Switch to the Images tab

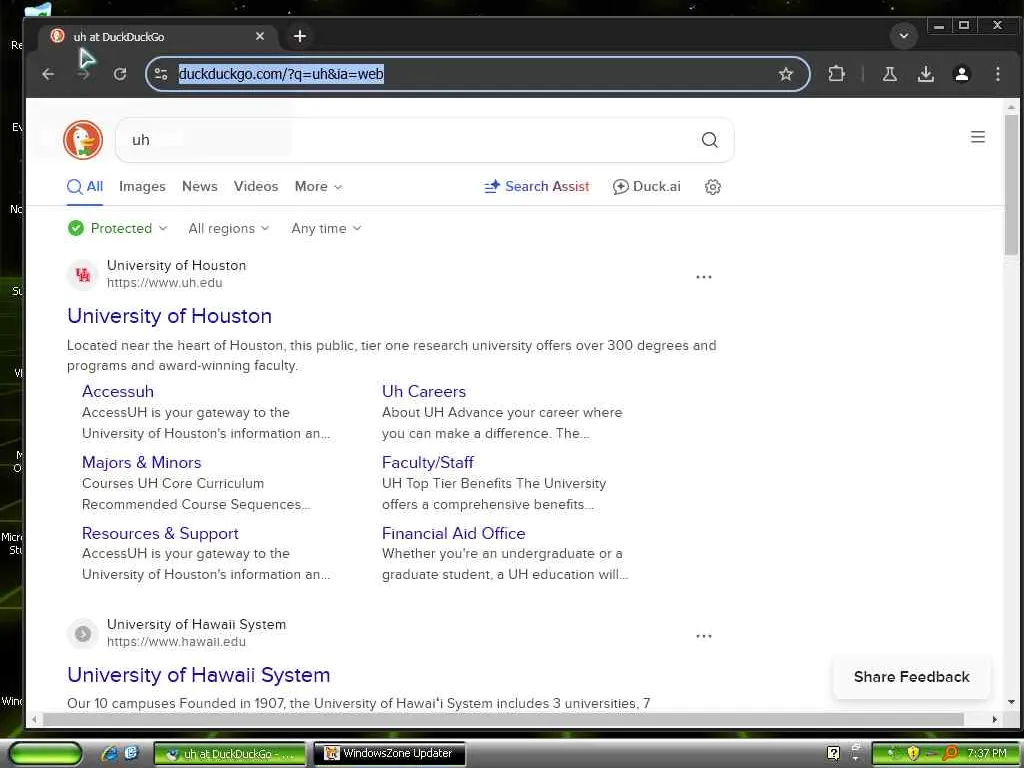click(x=142, y=187)
